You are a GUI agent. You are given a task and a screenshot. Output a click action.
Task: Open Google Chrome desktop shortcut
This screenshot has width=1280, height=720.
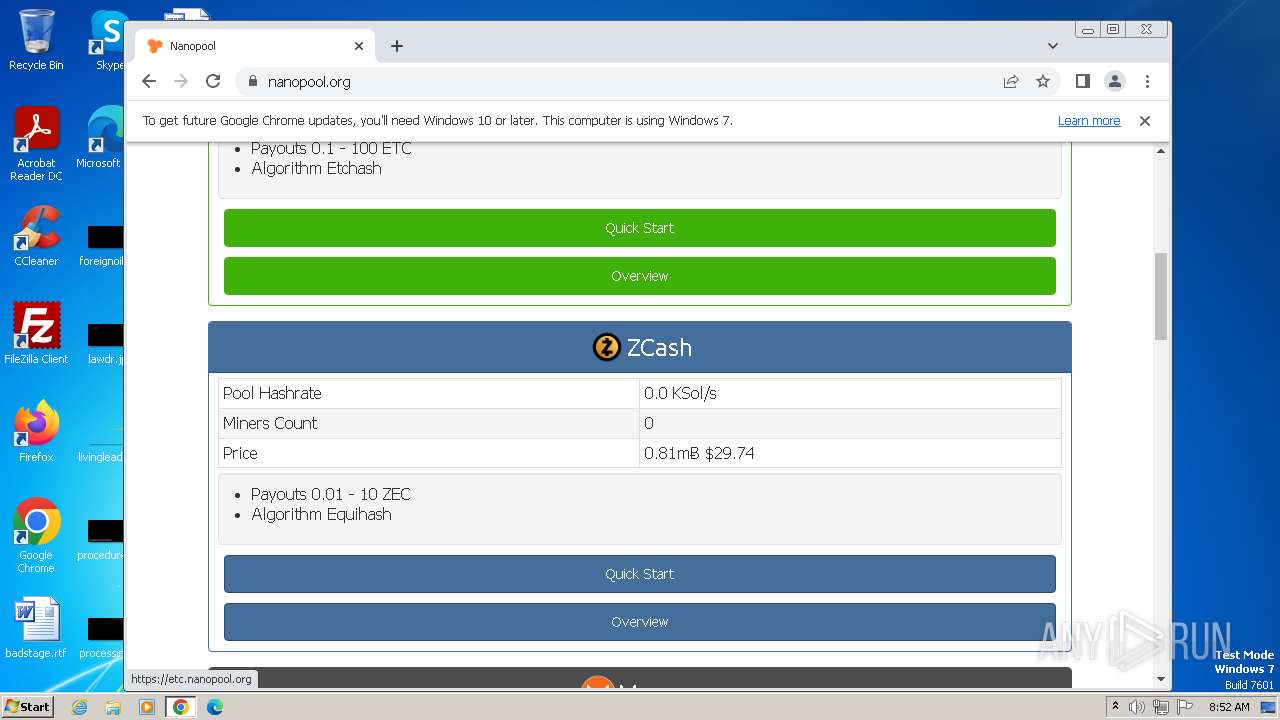(x=36, y=535)
